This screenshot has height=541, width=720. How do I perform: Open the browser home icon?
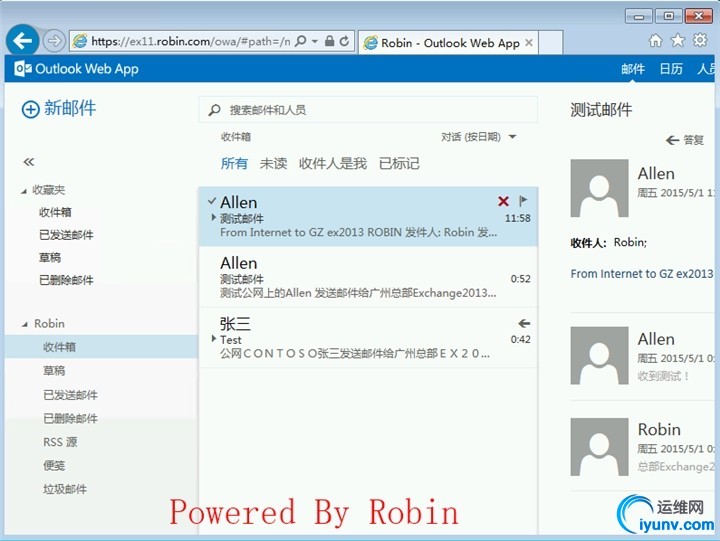pyautogui.click(x=655, y=41)
